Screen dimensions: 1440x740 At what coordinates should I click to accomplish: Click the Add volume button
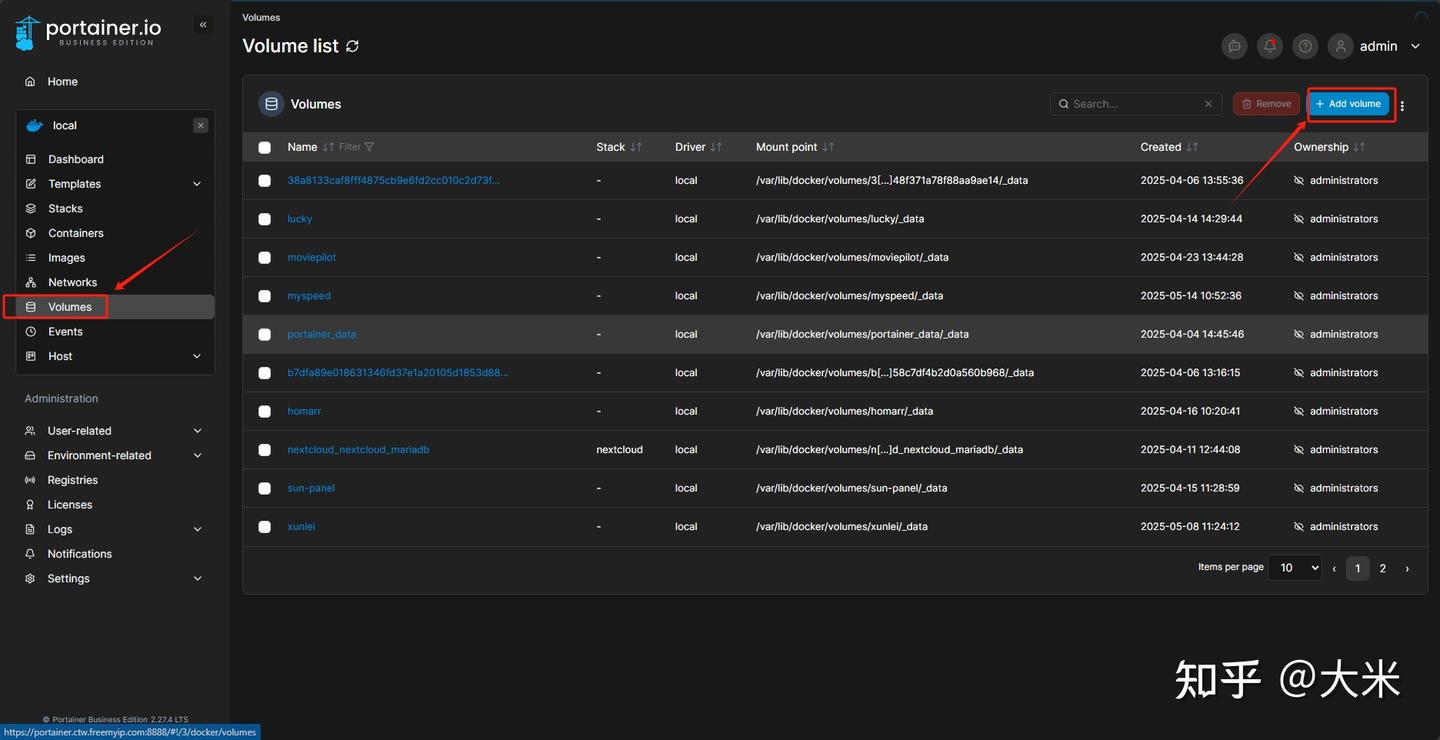[x=1349, y=104]
